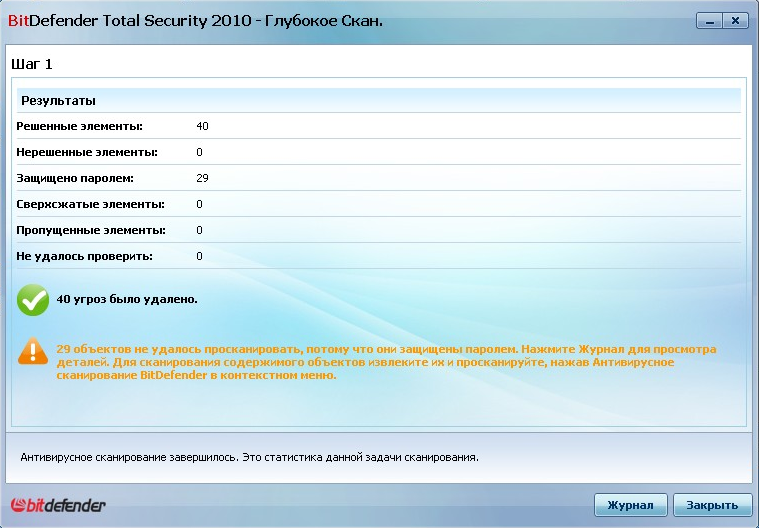Screen dimensions: 759x528
Task: Click the bitdefender logo at bottom left
Action: (x=58, y=505)
